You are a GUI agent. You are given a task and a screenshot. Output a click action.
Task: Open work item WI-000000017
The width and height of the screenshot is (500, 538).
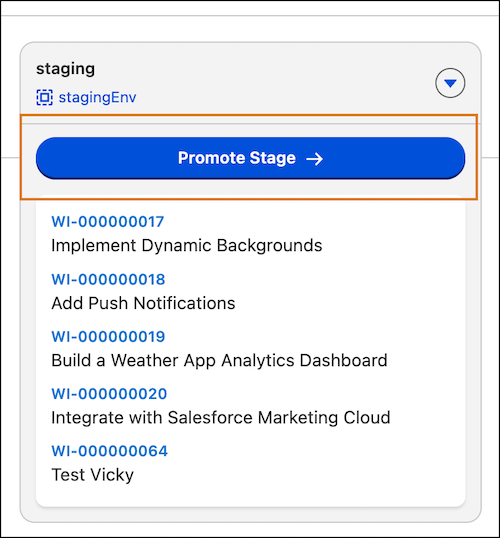click(x=108, y=222)
